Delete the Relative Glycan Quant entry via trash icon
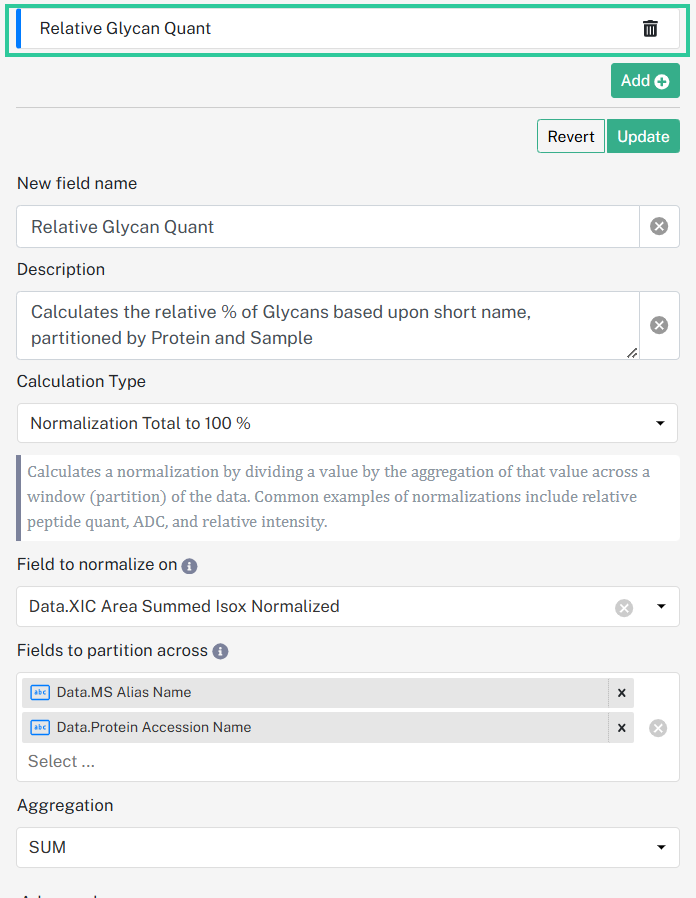This screenshot has width=696, height=898. click(x=650, y=28)
